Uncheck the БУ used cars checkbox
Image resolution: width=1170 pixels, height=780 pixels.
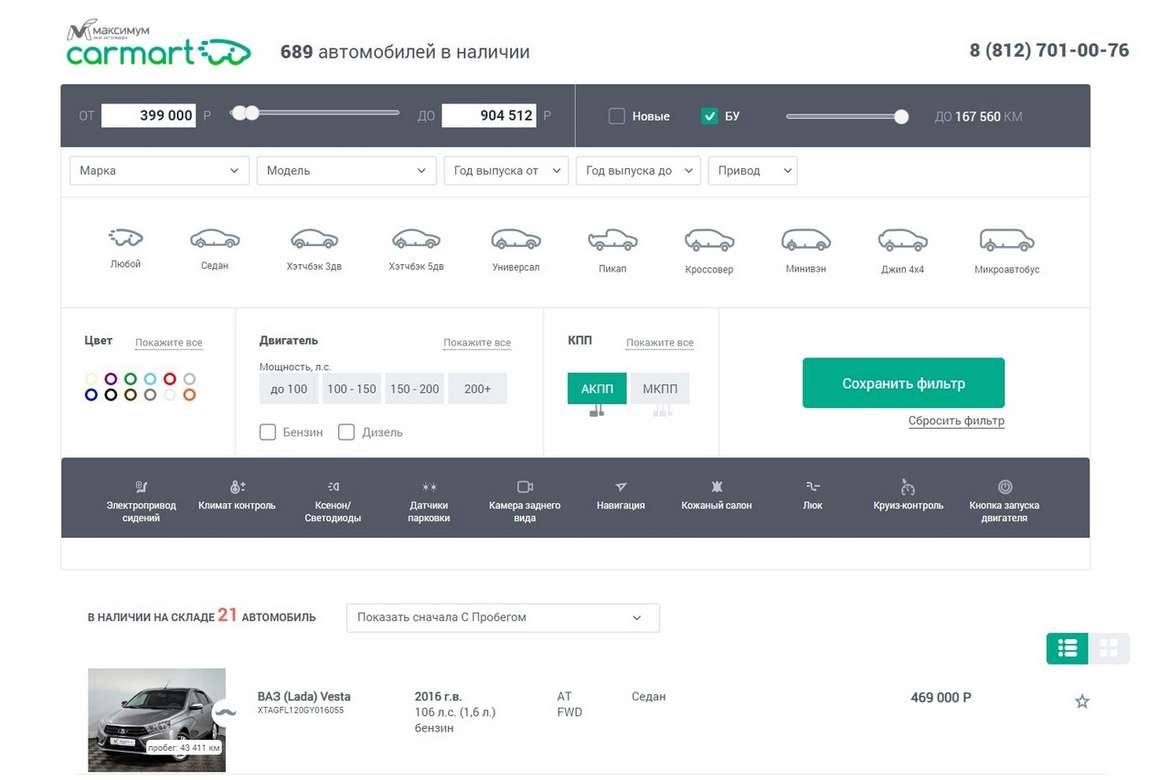[710, 116]
